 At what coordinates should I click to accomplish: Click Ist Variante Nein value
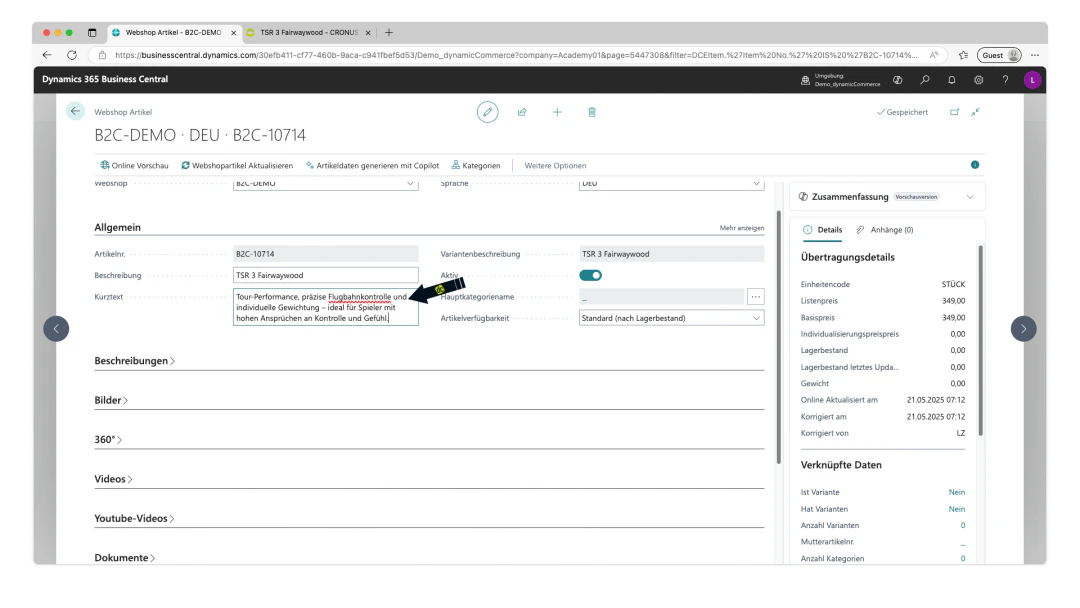[x=957, y=492]
